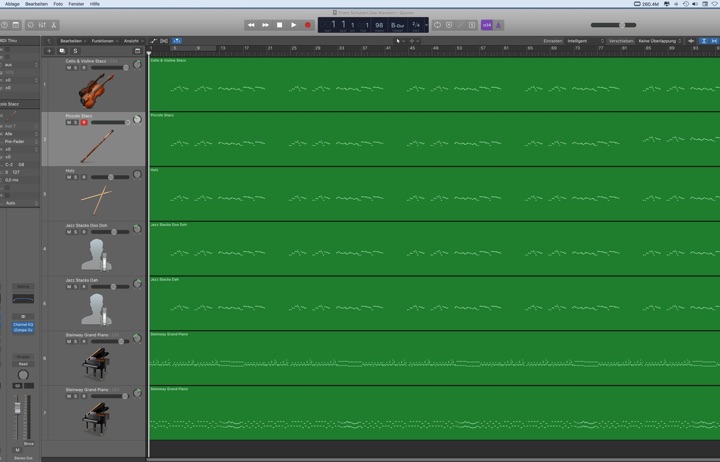The height and width of the screenshot is (462, 720).
Task: Click the global solo S button
Action: [x=75, y=51]
